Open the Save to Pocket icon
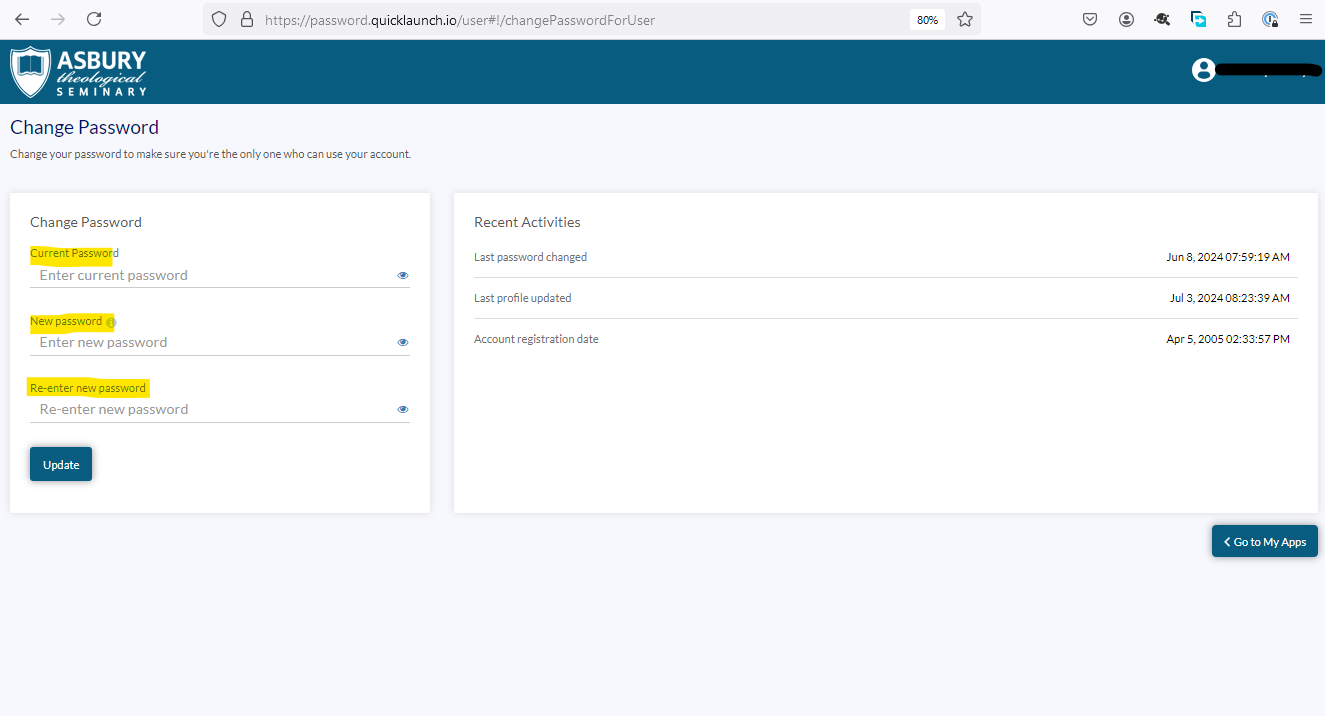The width and height of the screenshot is (1325, 716). [1091, 19]
